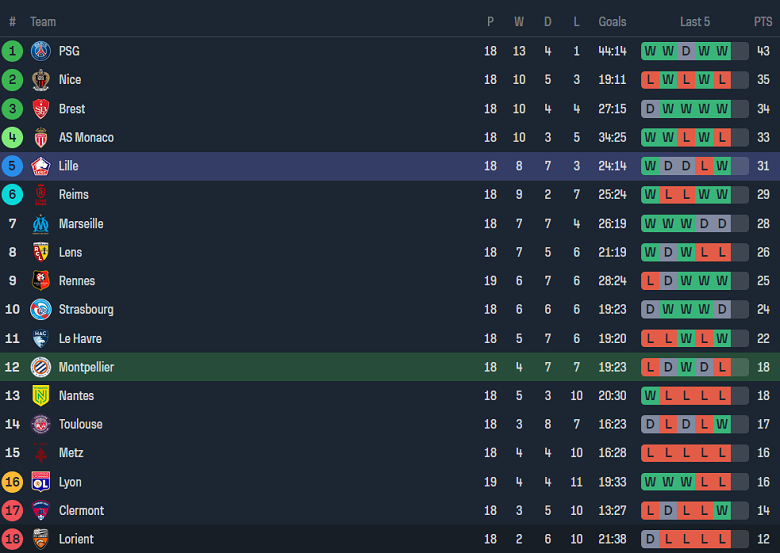The width and height of the screenshot is (780, 553).
Task: Click the Lyon club crest
Action: (x=41, y=482)
